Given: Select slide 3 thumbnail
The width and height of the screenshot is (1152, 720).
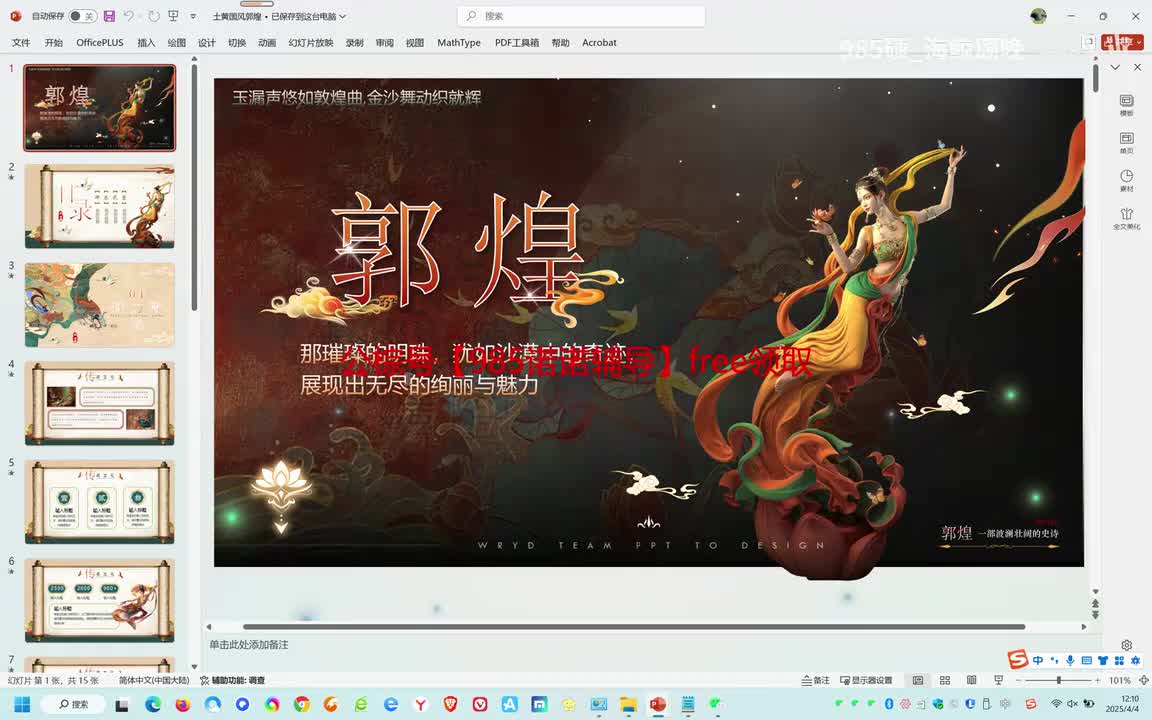Looking at the screenshot, I should 100,305.
